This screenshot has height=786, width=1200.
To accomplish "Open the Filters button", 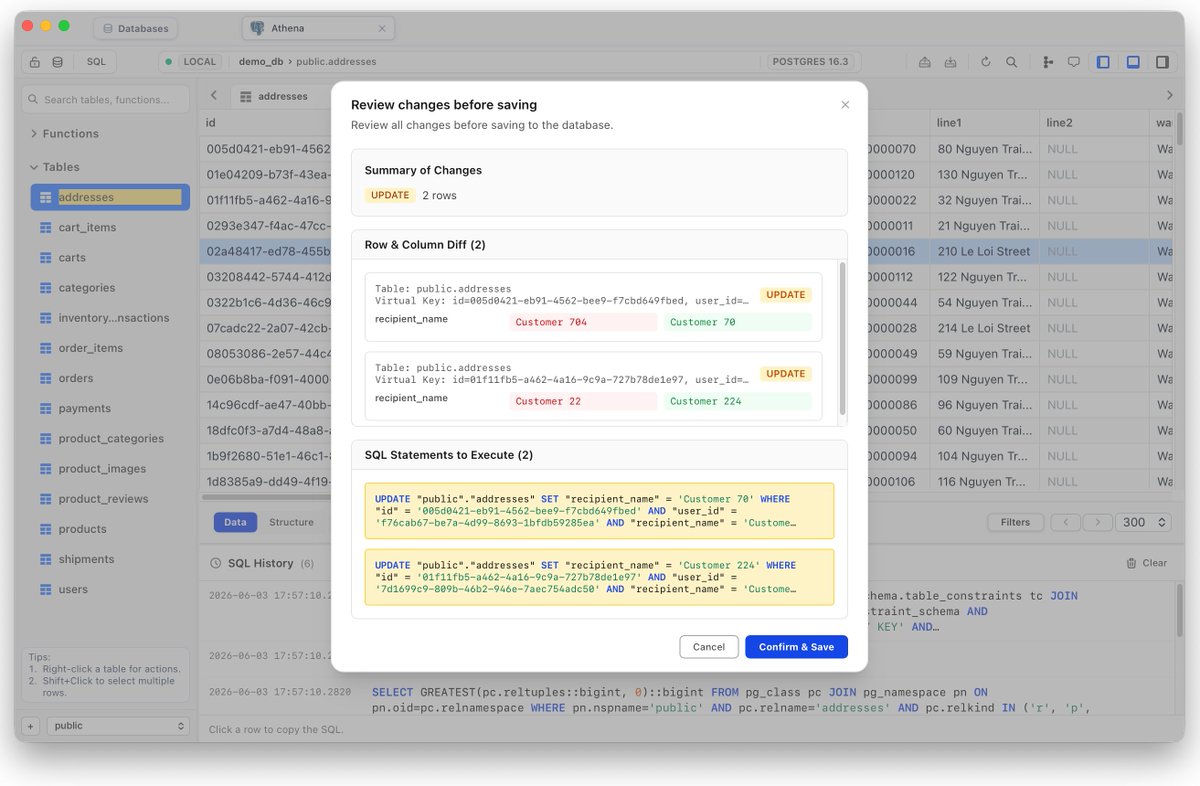I will pos(1015,522).
